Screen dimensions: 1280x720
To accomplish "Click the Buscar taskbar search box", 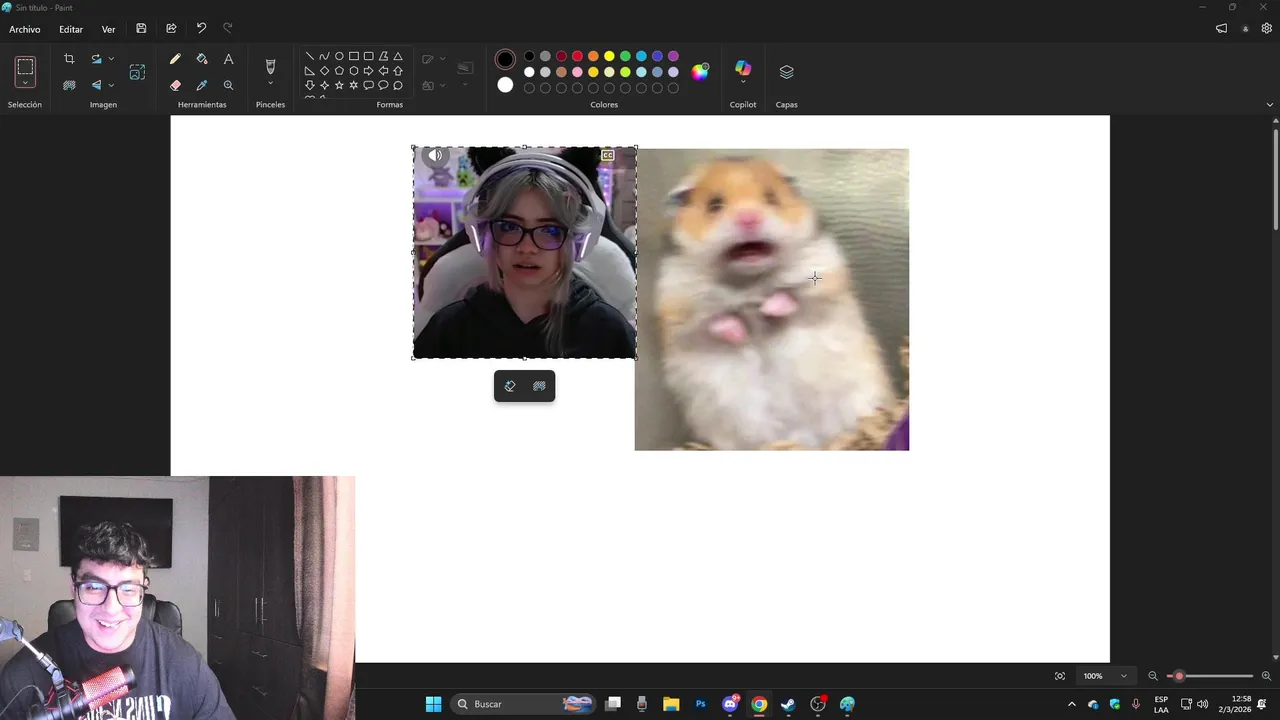I will [x=524, y=704].
